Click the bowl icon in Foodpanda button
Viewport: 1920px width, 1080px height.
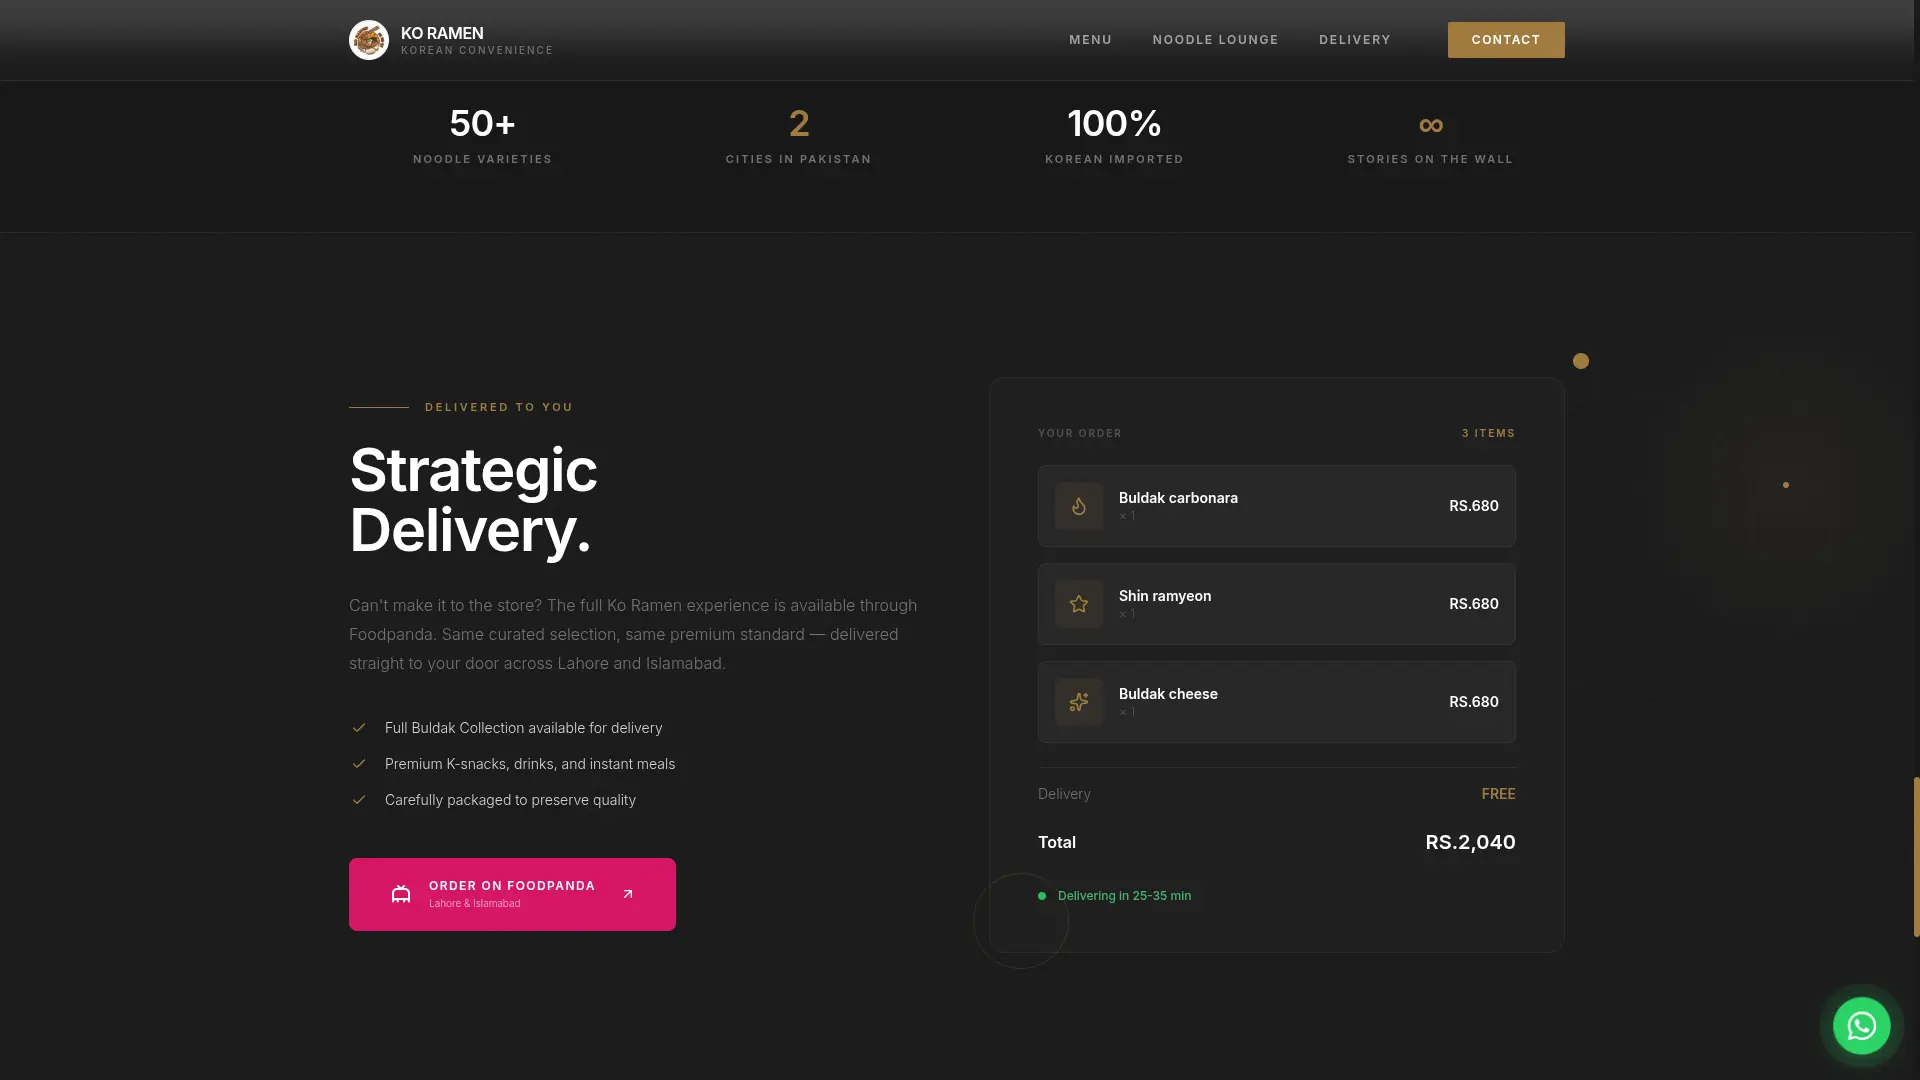401,894
